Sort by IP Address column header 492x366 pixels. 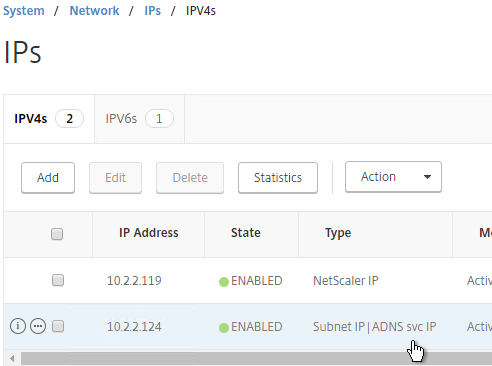(x=149, y=233)
